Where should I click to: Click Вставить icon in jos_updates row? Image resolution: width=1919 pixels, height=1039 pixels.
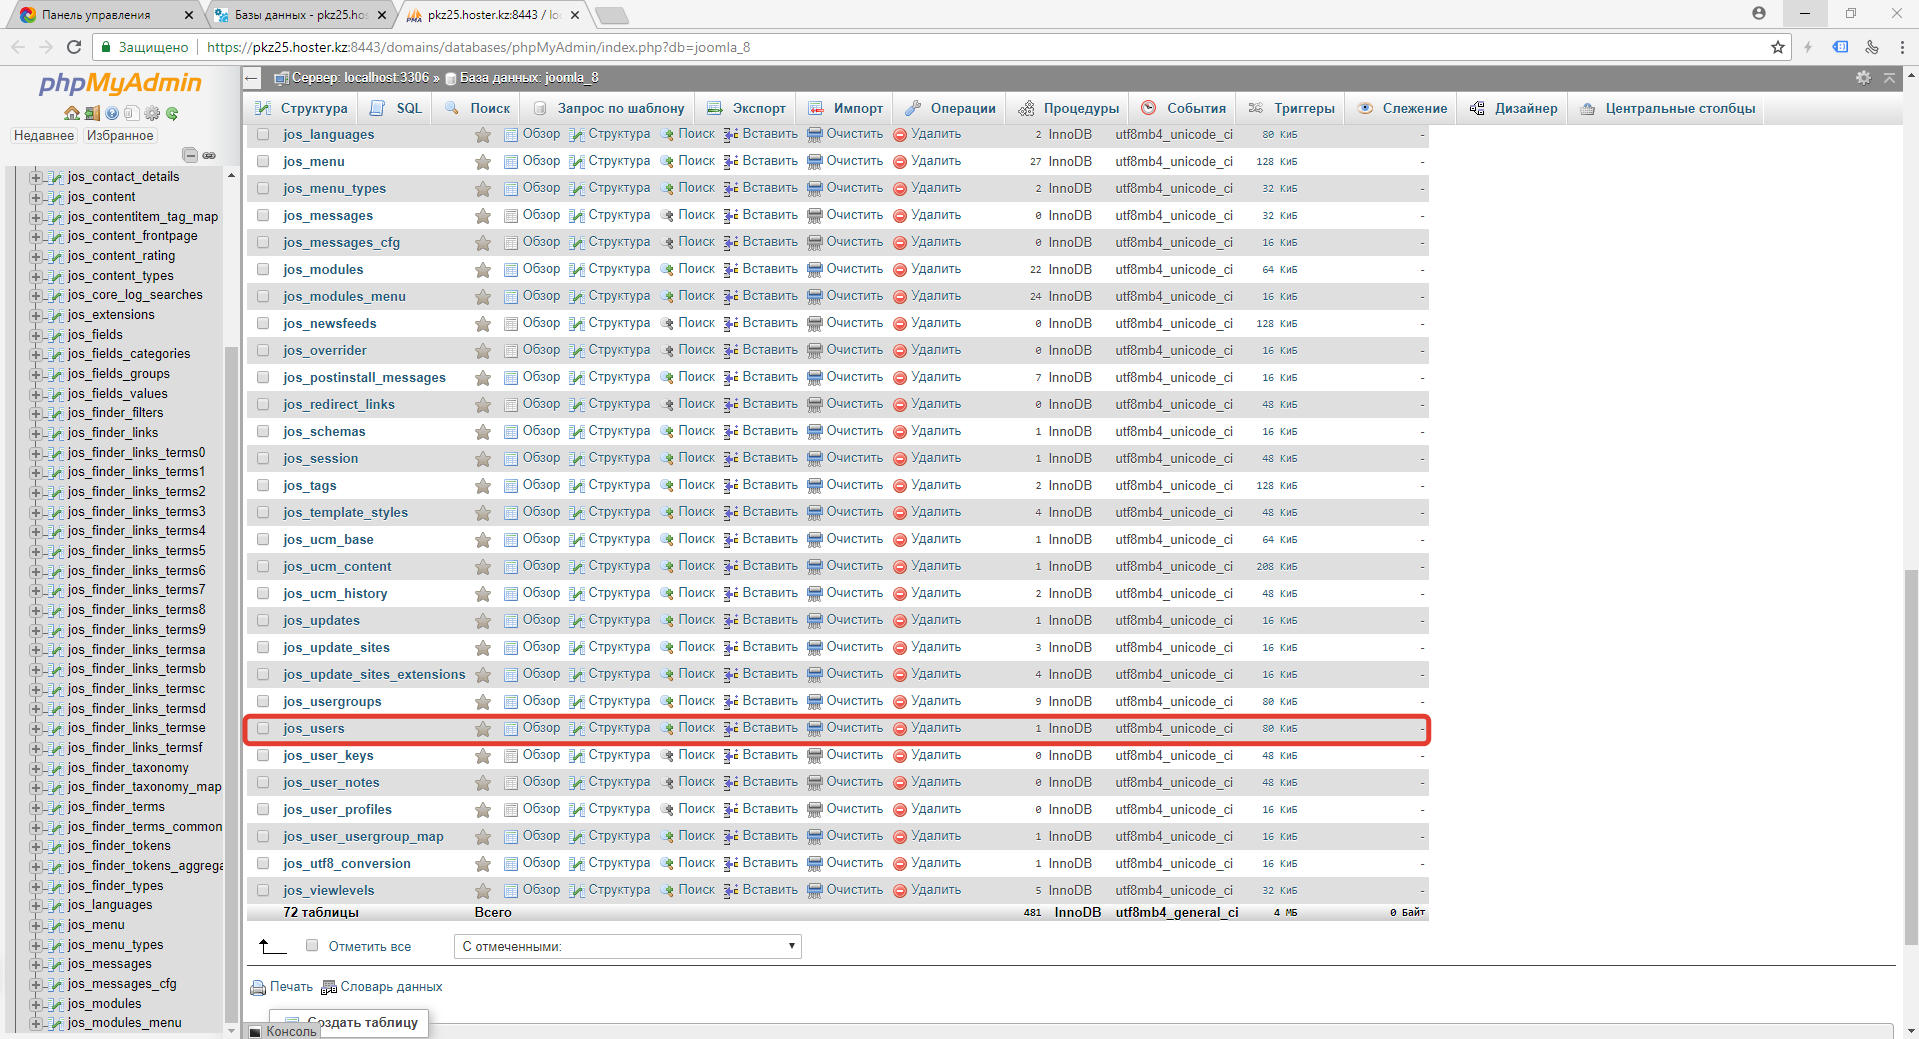731,620
